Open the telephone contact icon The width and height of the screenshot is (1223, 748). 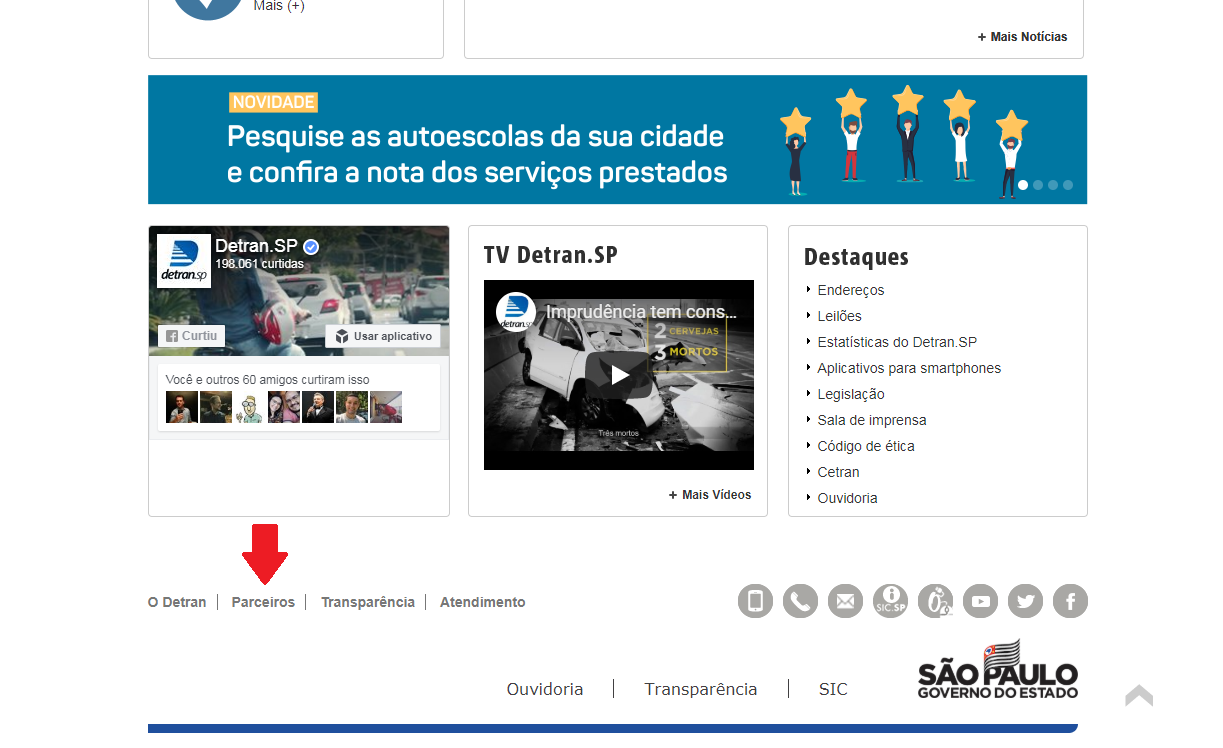coord(800,601)
